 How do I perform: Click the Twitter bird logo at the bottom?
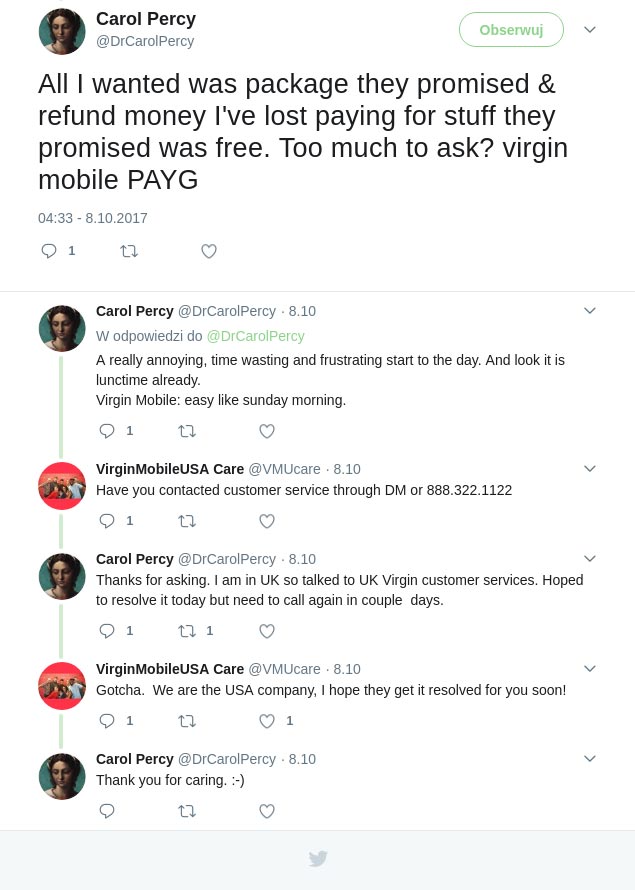click(317, 859)
